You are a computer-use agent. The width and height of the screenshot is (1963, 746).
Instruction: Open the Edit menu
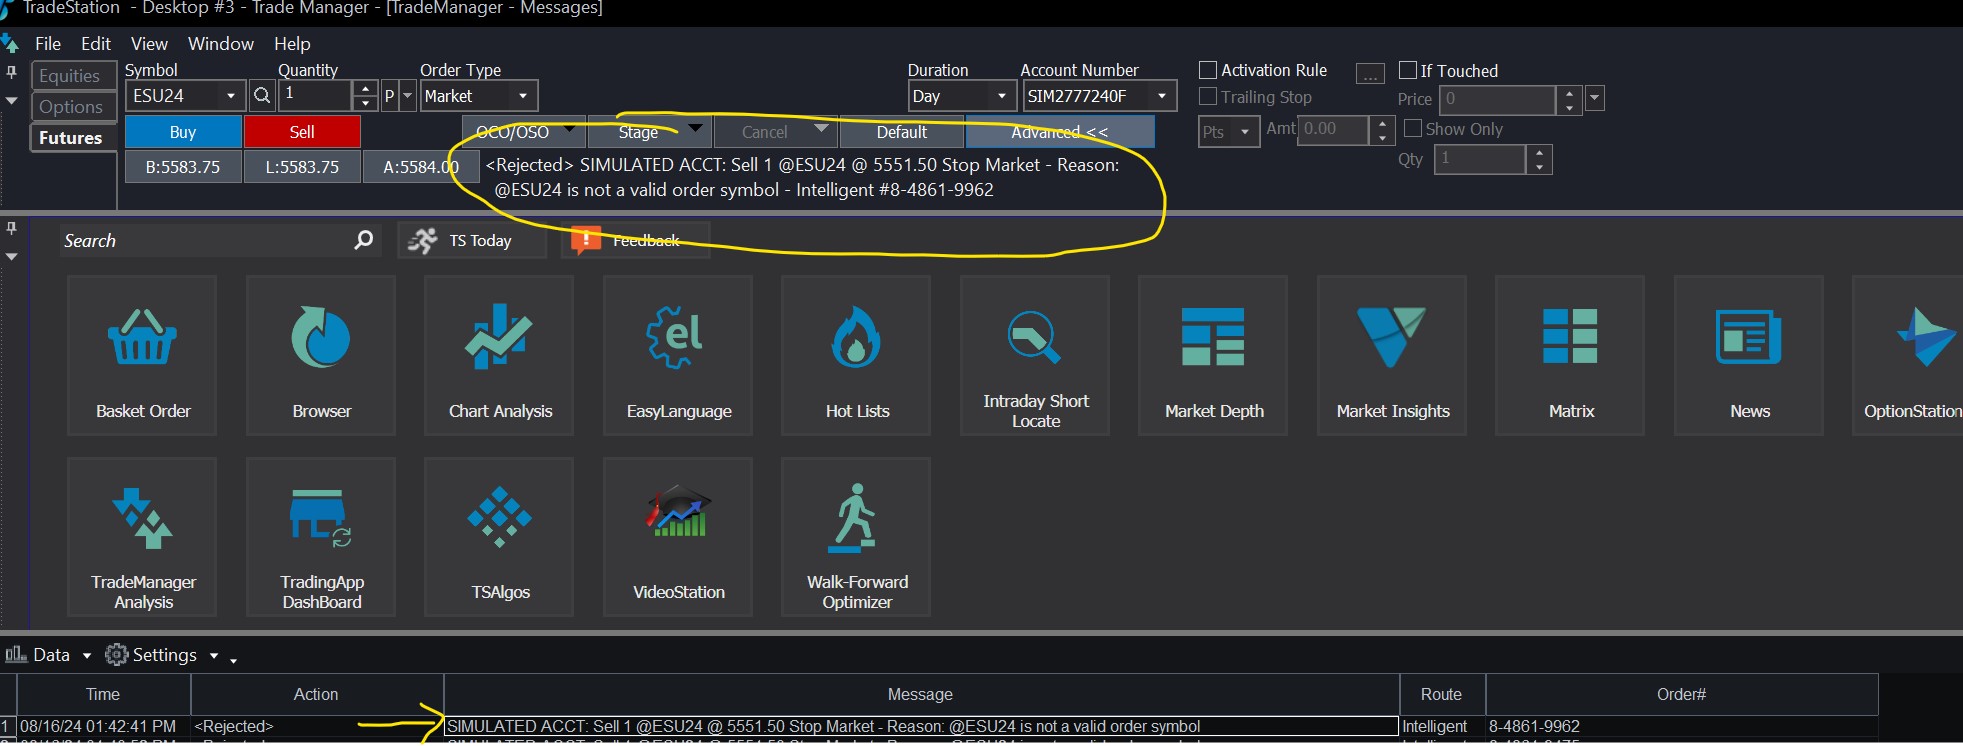point(96,44)
